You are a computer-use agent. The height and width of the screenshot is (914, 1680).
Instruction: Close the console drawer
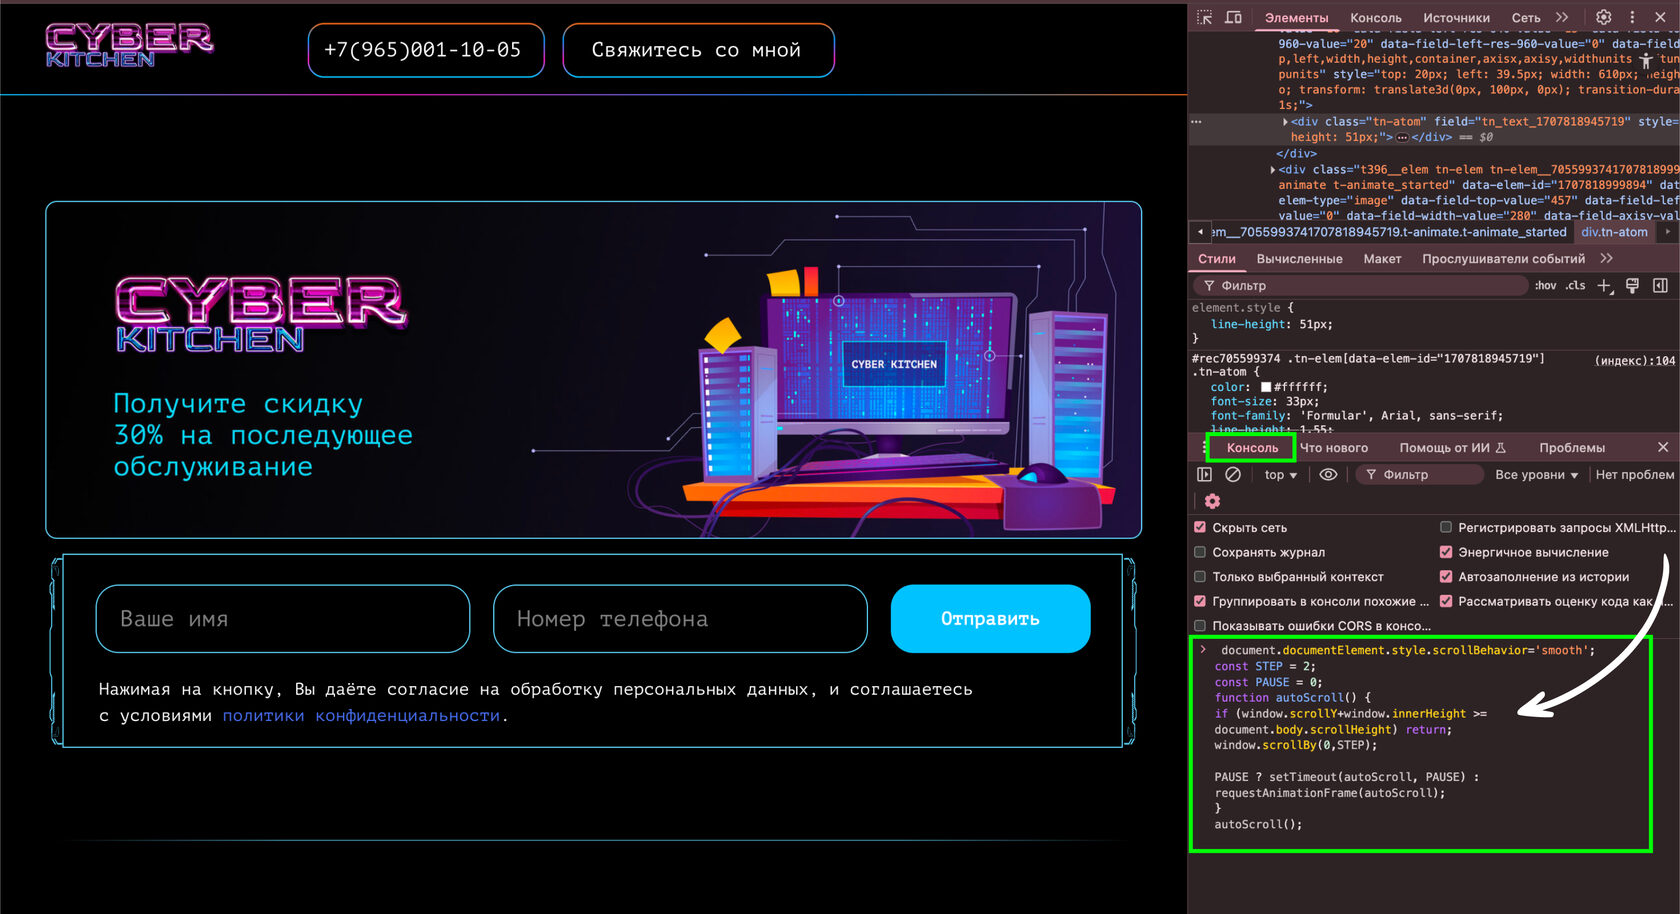(1663, 447)
